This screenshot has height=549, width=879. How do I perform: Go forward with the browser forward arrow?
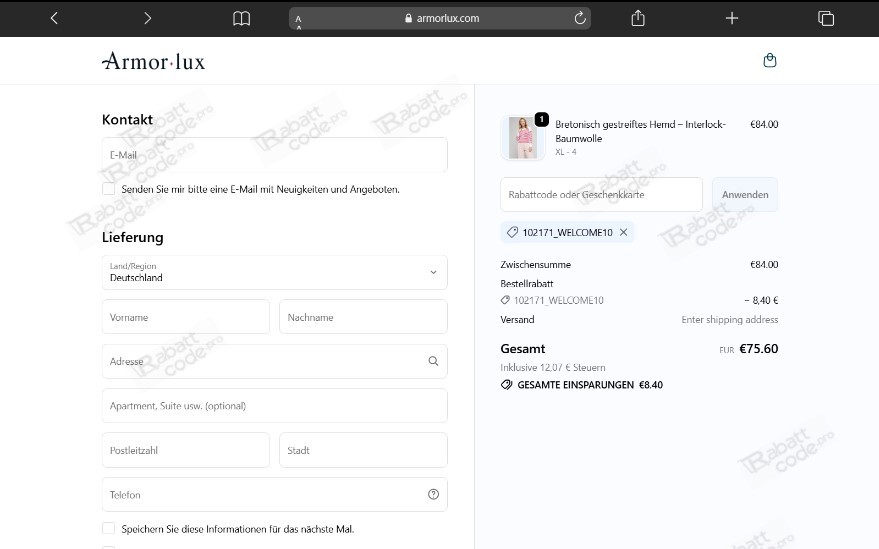point(147,19)
